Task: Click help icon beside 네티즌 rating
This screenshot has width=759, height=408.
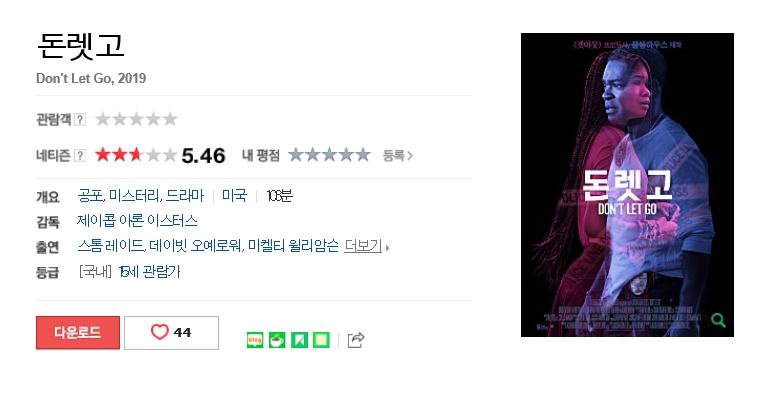Action: click(x=80, y=155)
